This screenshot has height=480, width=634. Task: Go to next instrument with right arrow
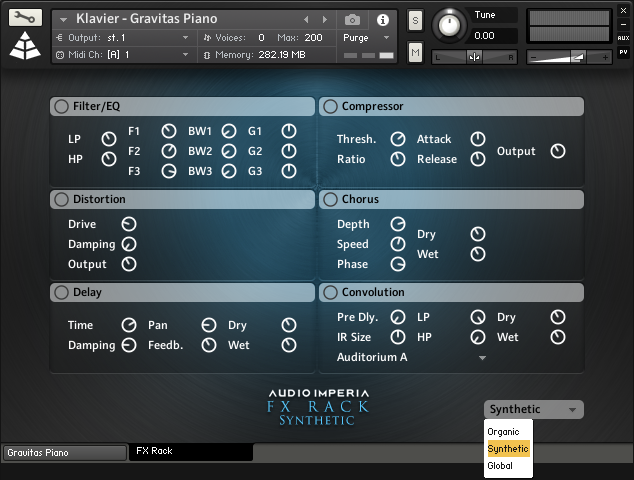click(x=324, y=19)
